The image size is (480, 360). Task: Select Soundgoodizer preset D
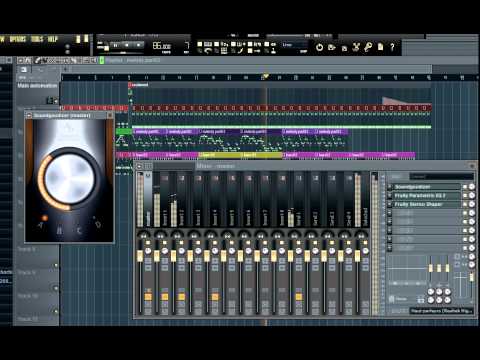tap(98, 225)
